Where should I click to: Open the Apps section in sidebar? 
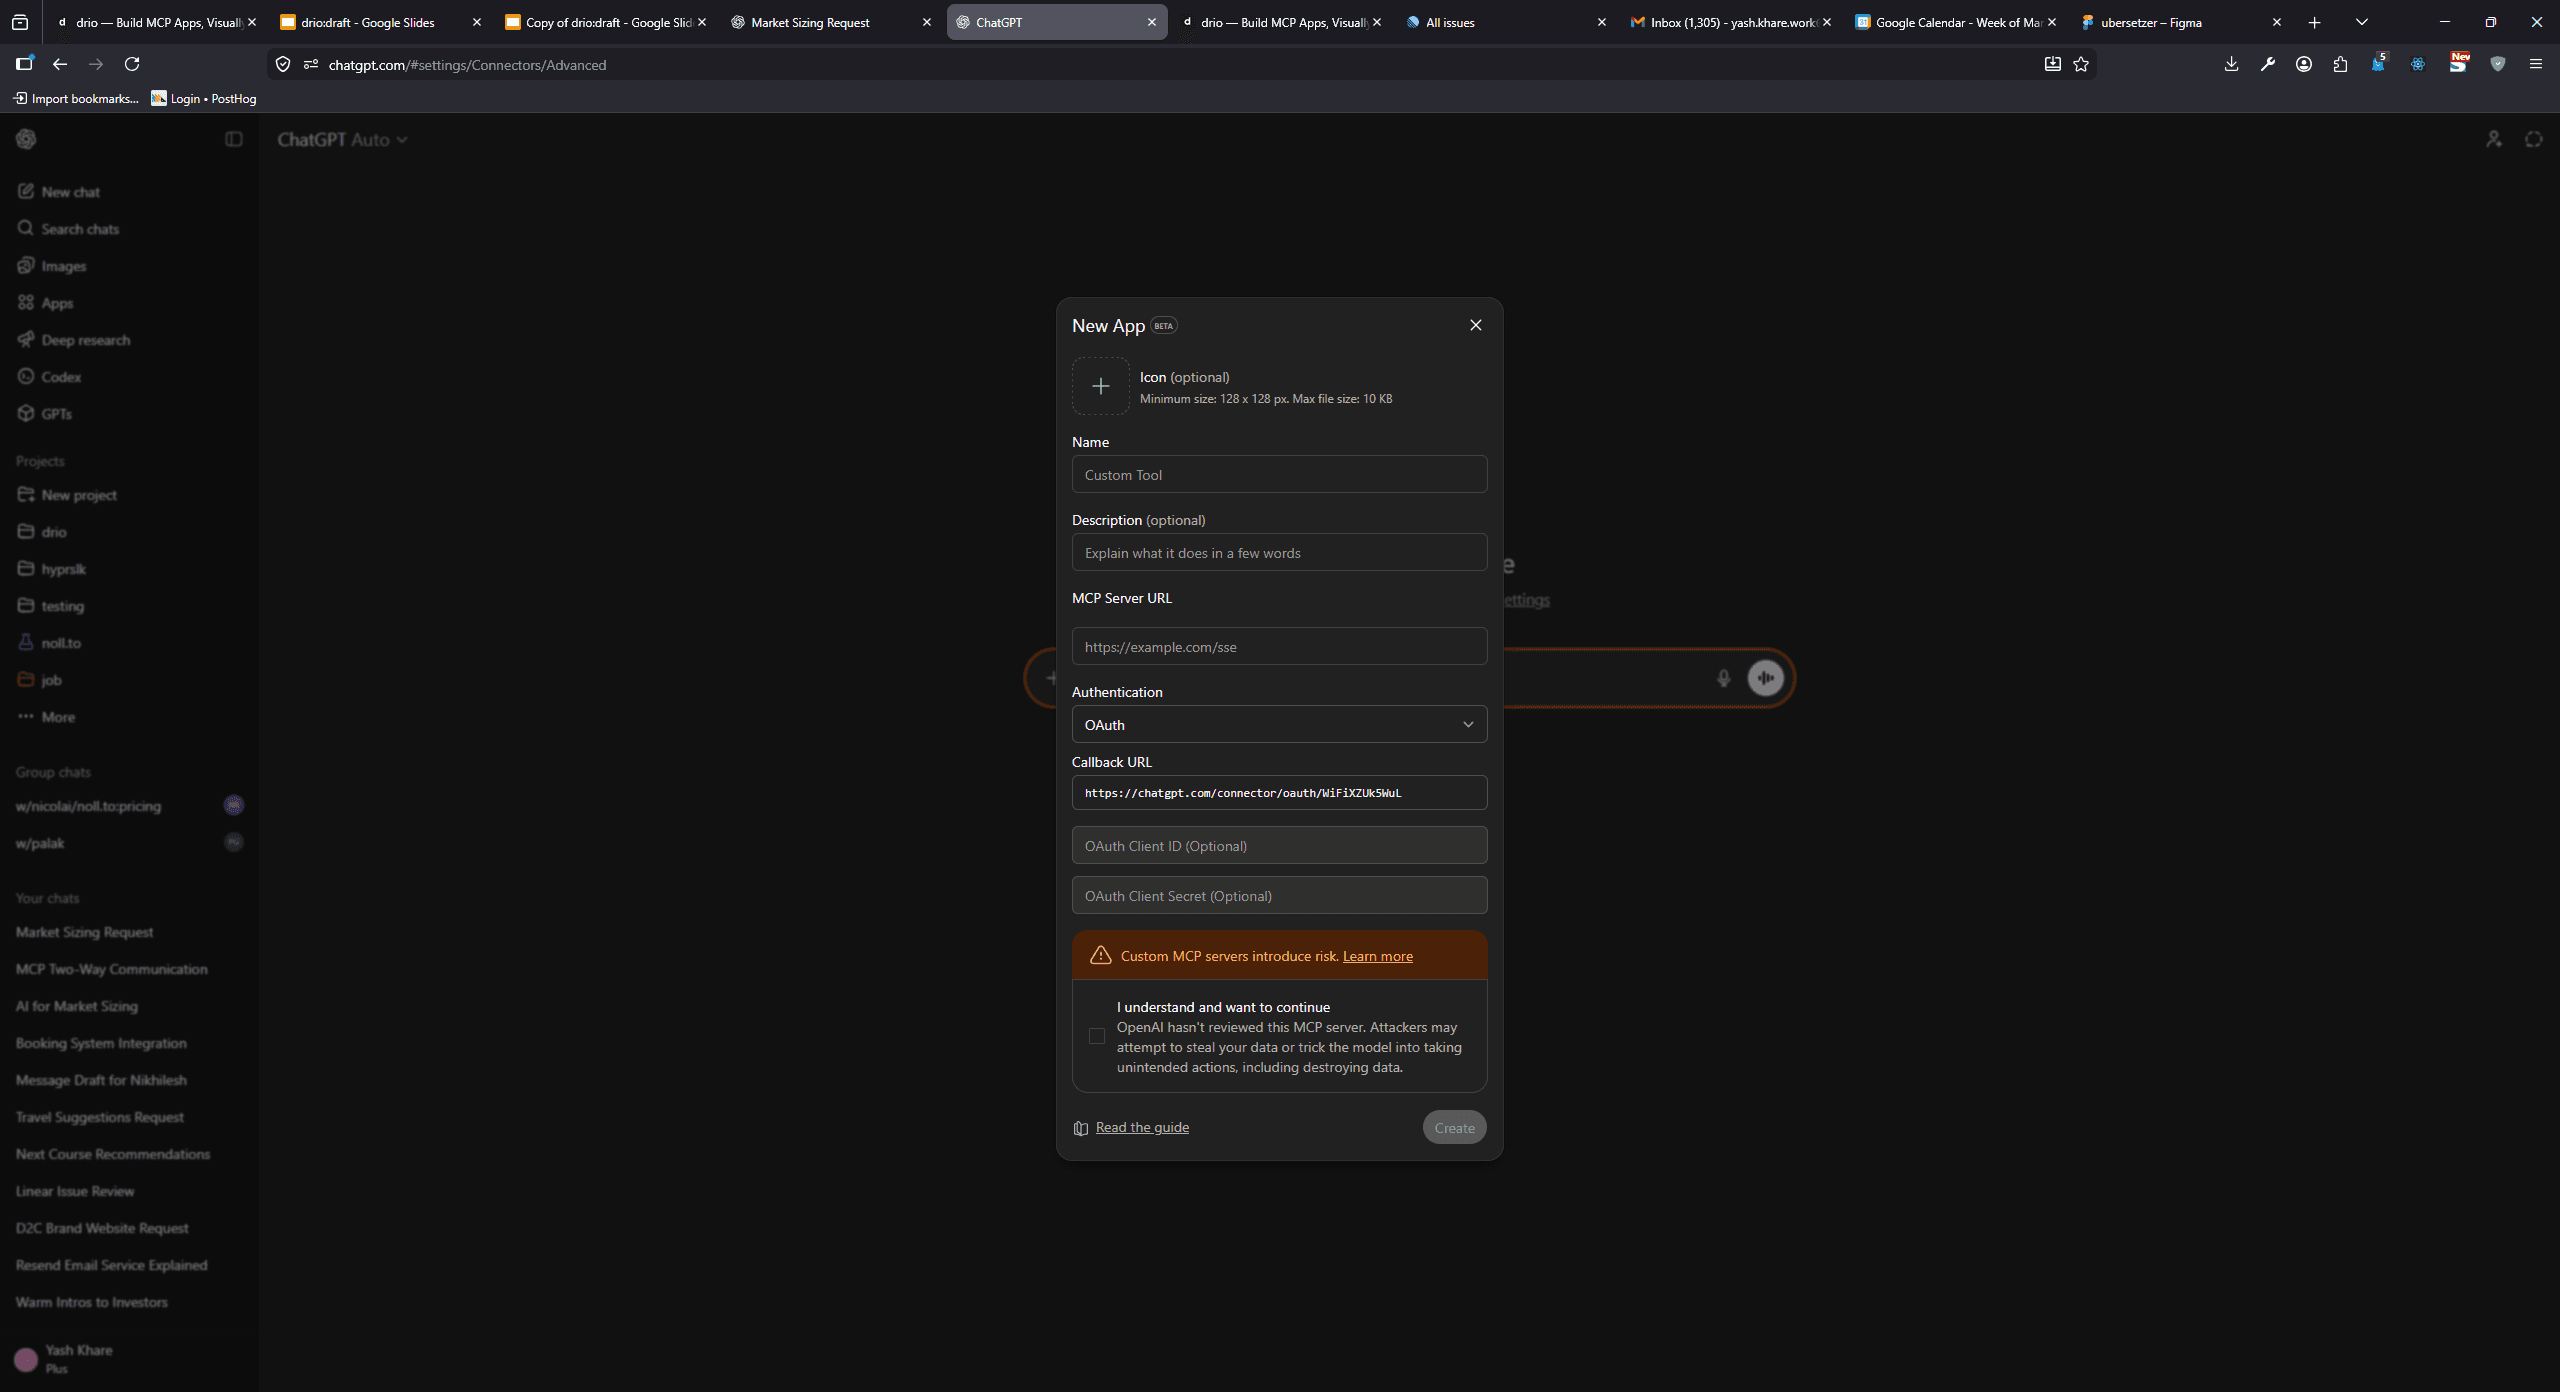(58, 302)
